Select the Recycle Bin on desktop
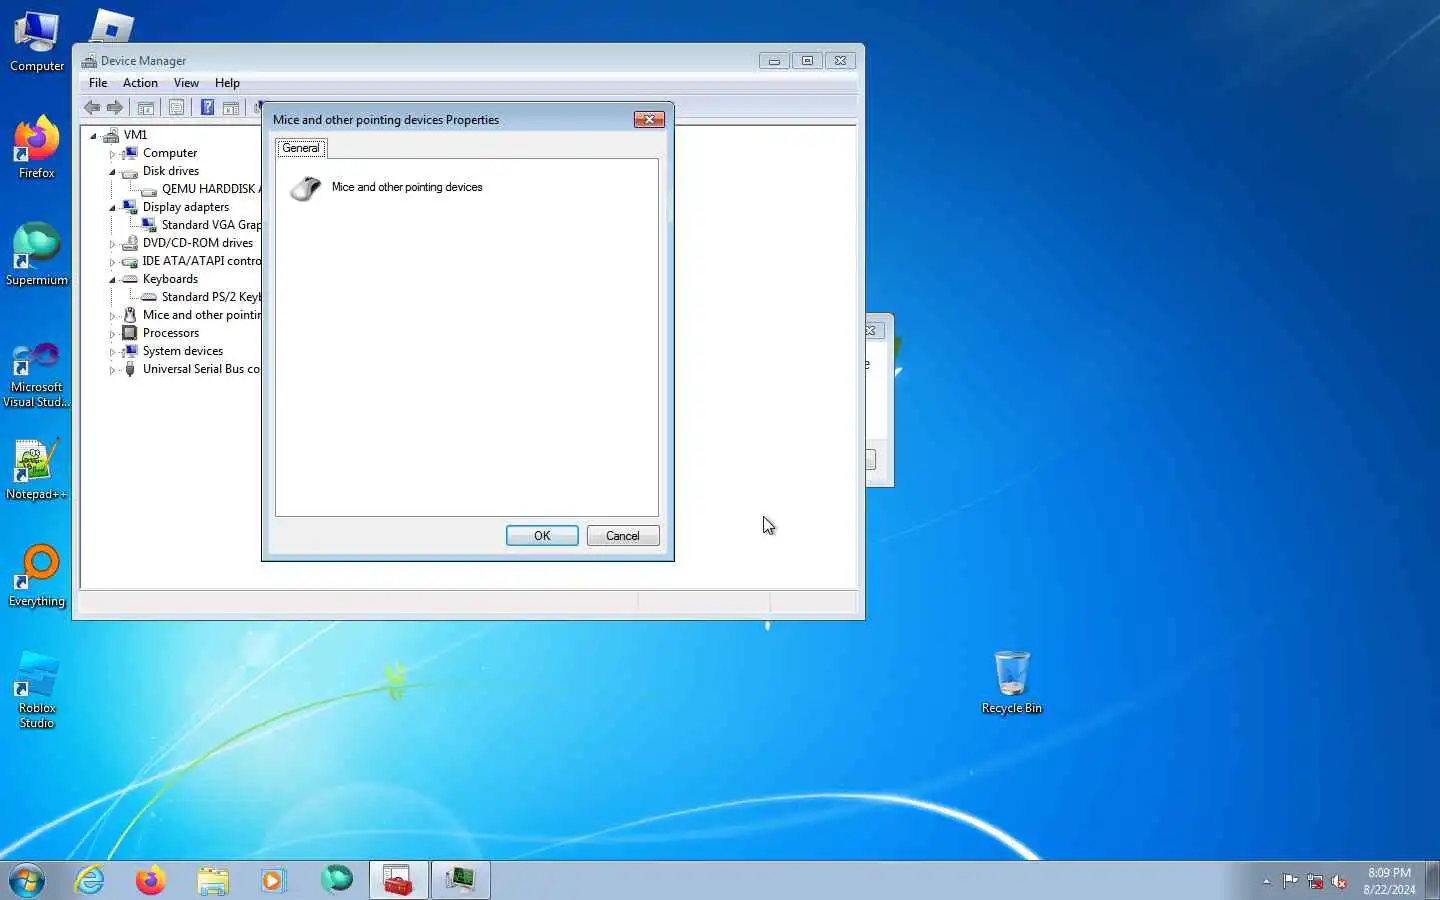The width and height of the screenshot is (1440, 900). point(1011,683)
